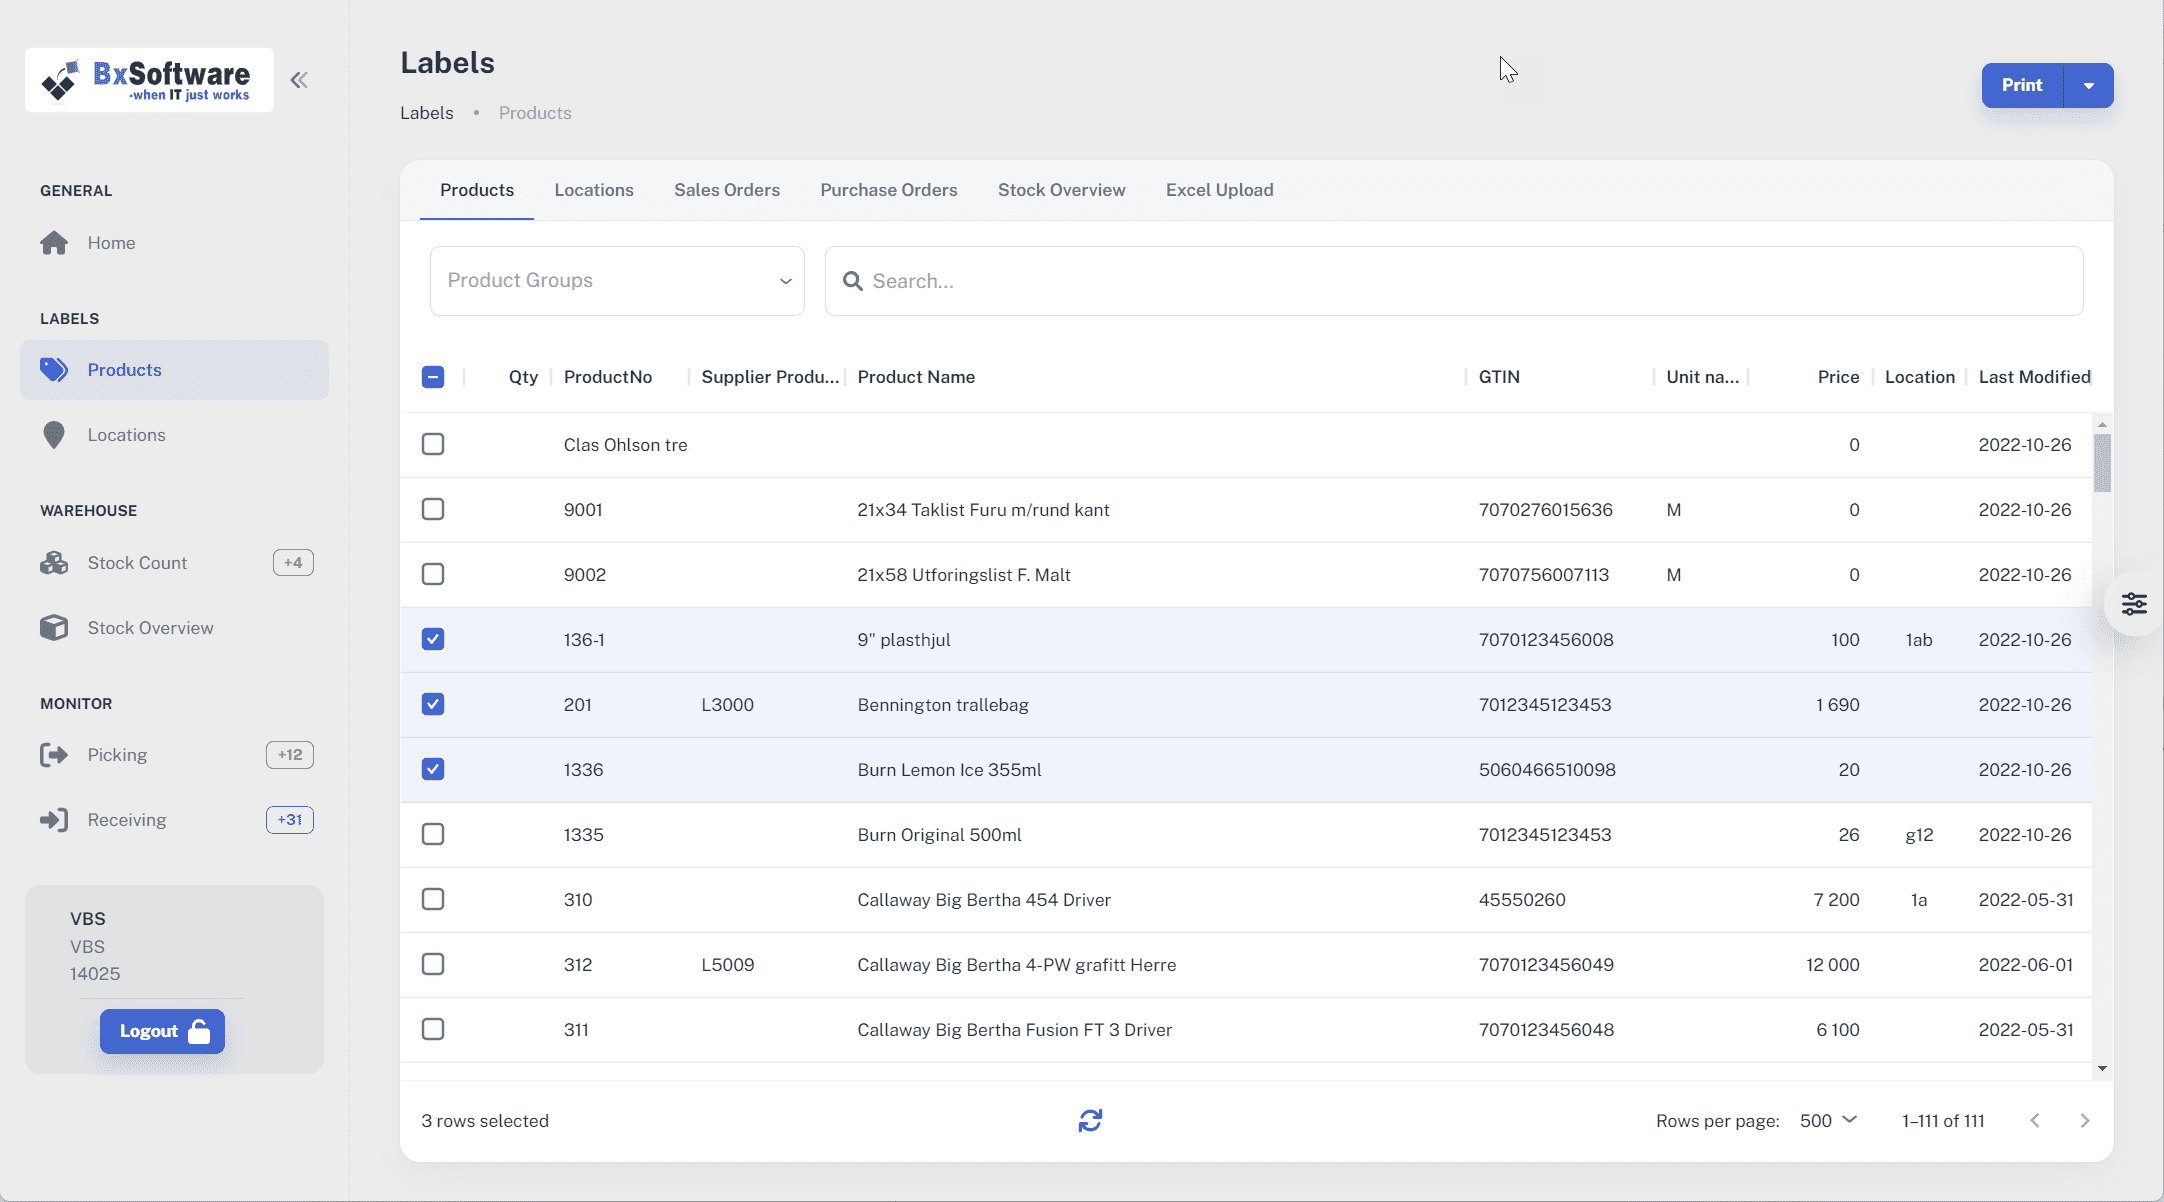Click the BxSoftware logo

149,80
